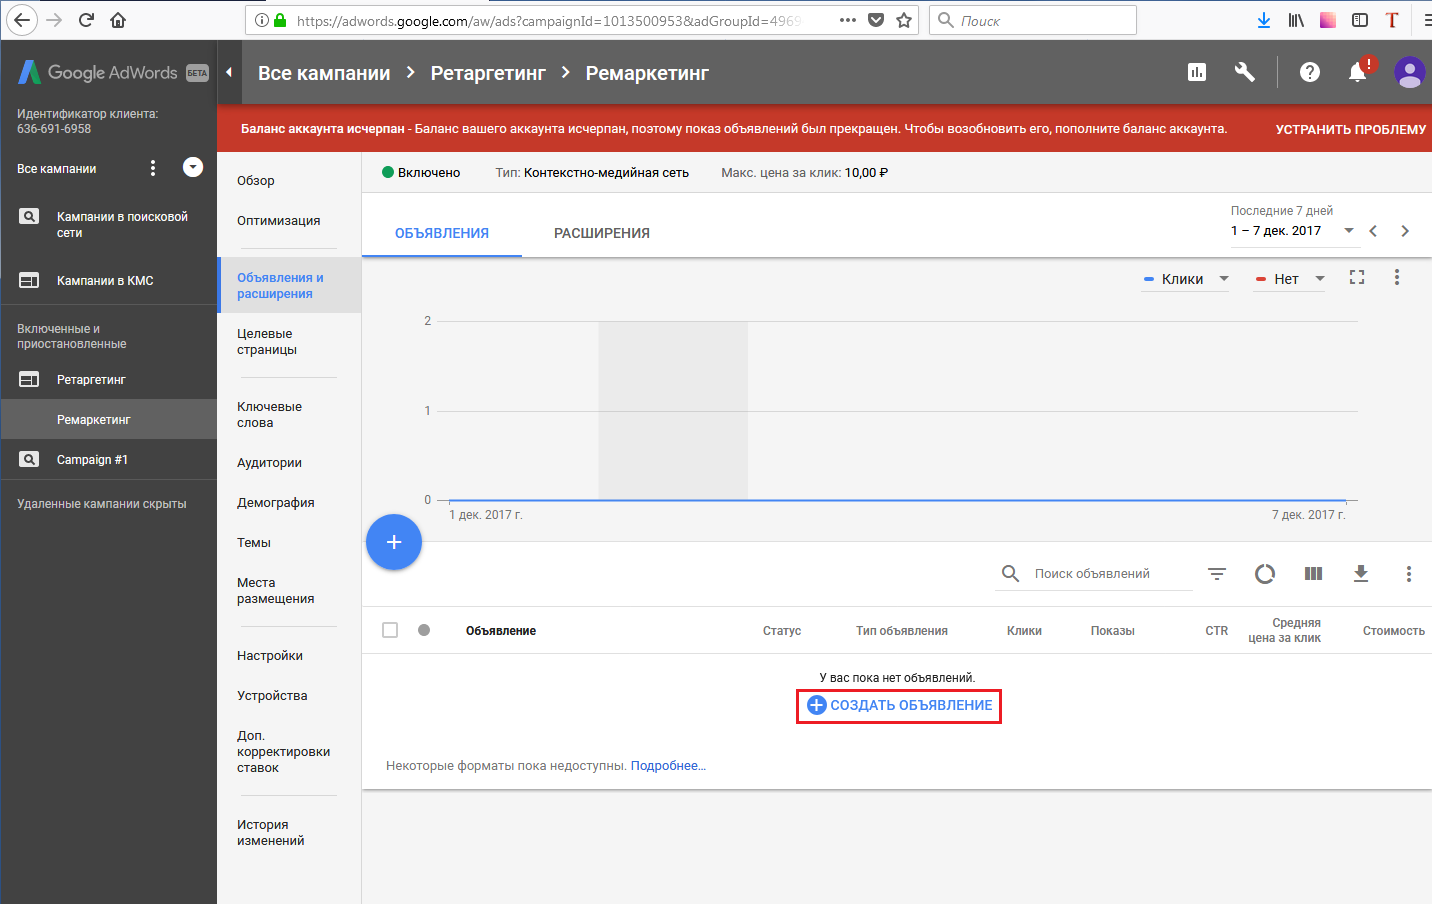Select Campaign #1 in sidebar

click(109, 460)
